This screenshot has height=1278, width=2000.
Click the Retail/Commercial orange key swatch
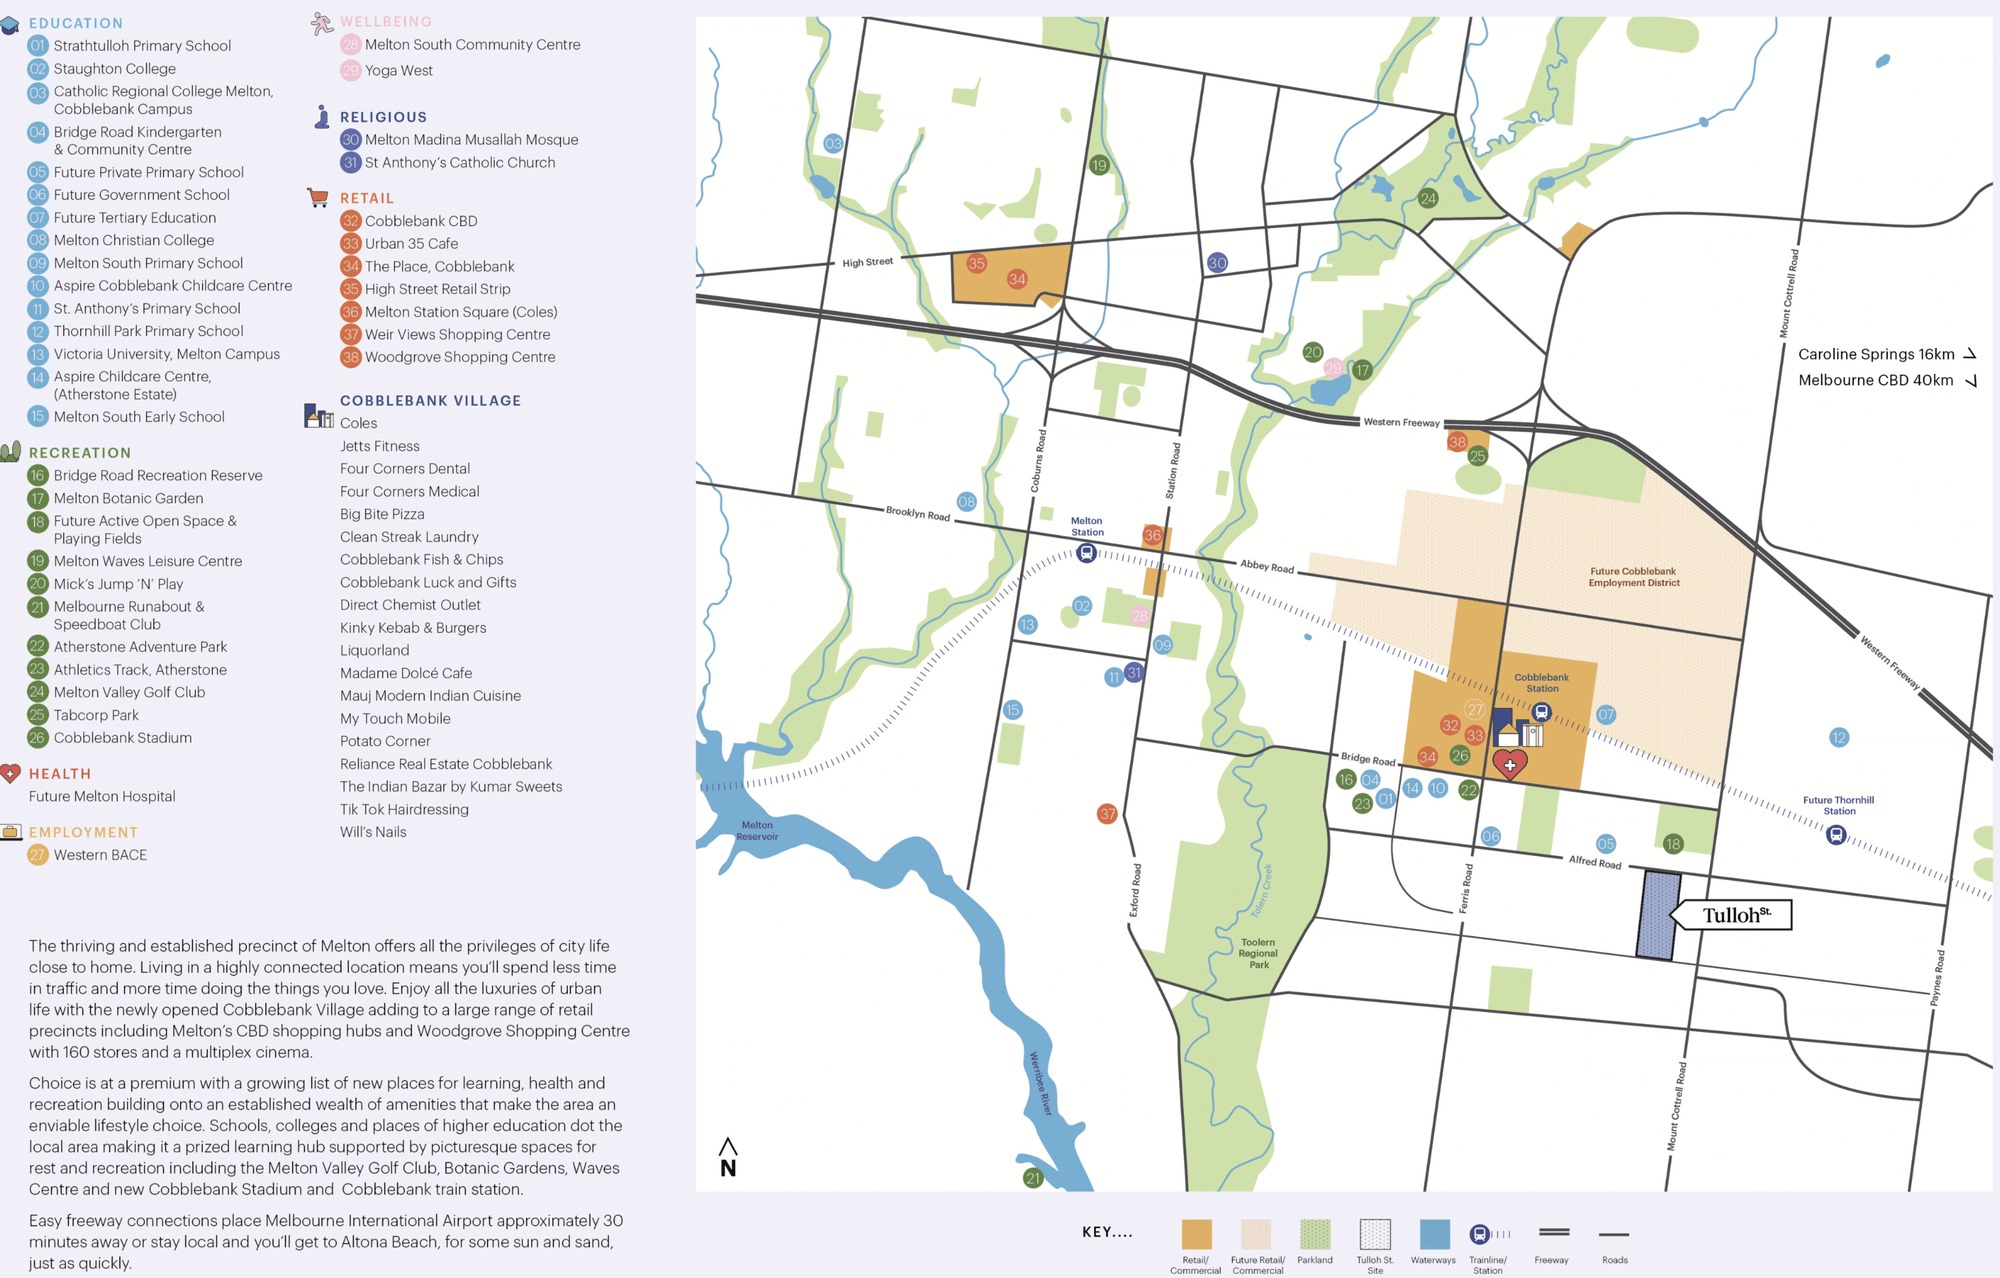pyautogui.click(x=1196, y=1234)
